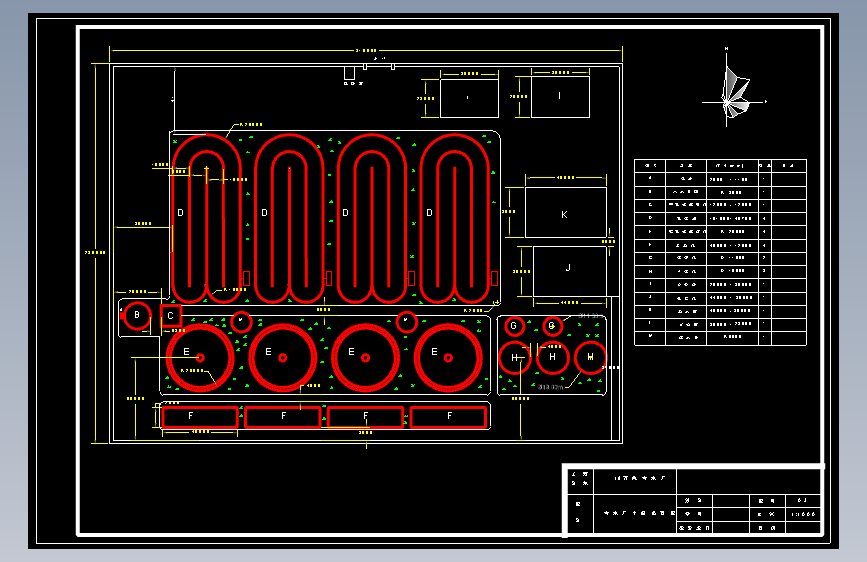Select the rightmost oxidation ditch D
Viewport: 867px width, 562px height.
455,218
